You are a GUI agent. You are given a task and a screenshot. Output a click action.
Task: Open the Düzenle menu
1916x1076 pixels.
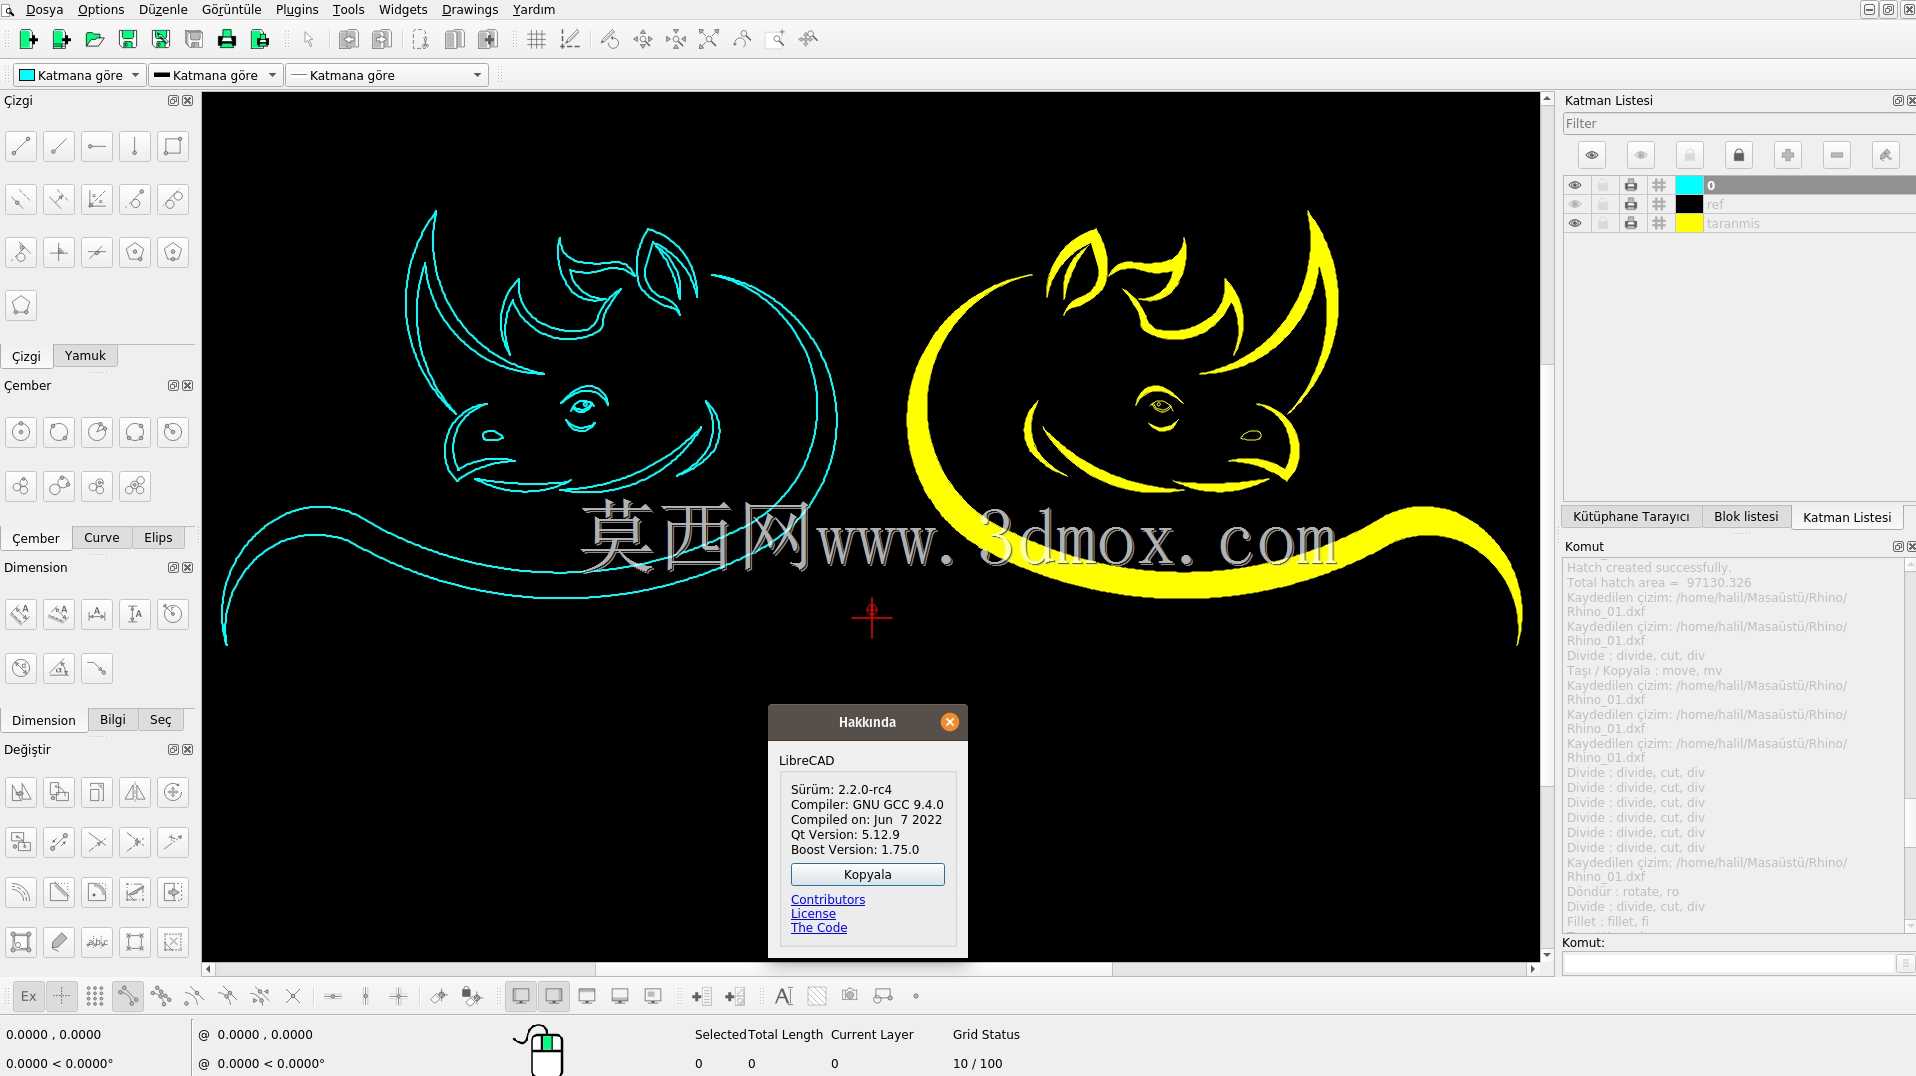pos(163,9)
